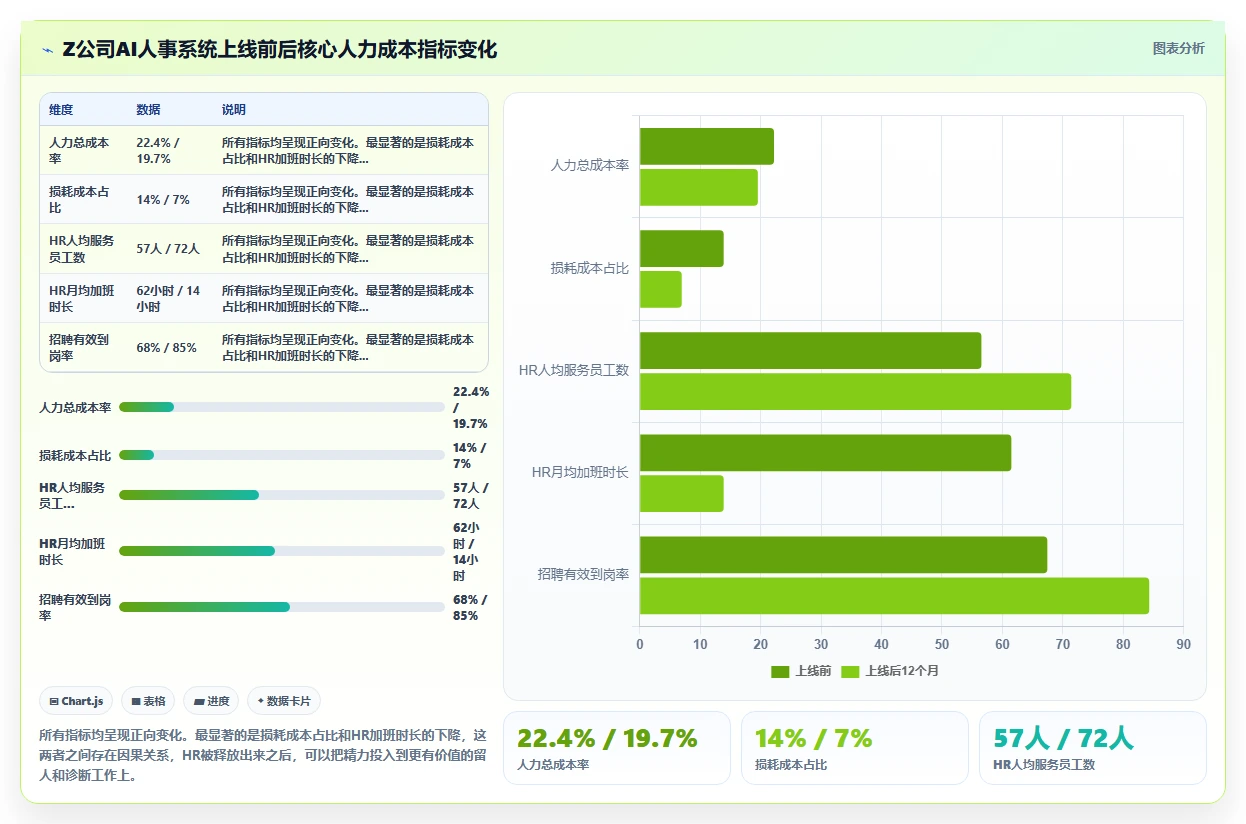Click the lightning icon beside the title
The width and height of the screenshot is (1246, 824).
pyautogui.click(x=48, y=50)
